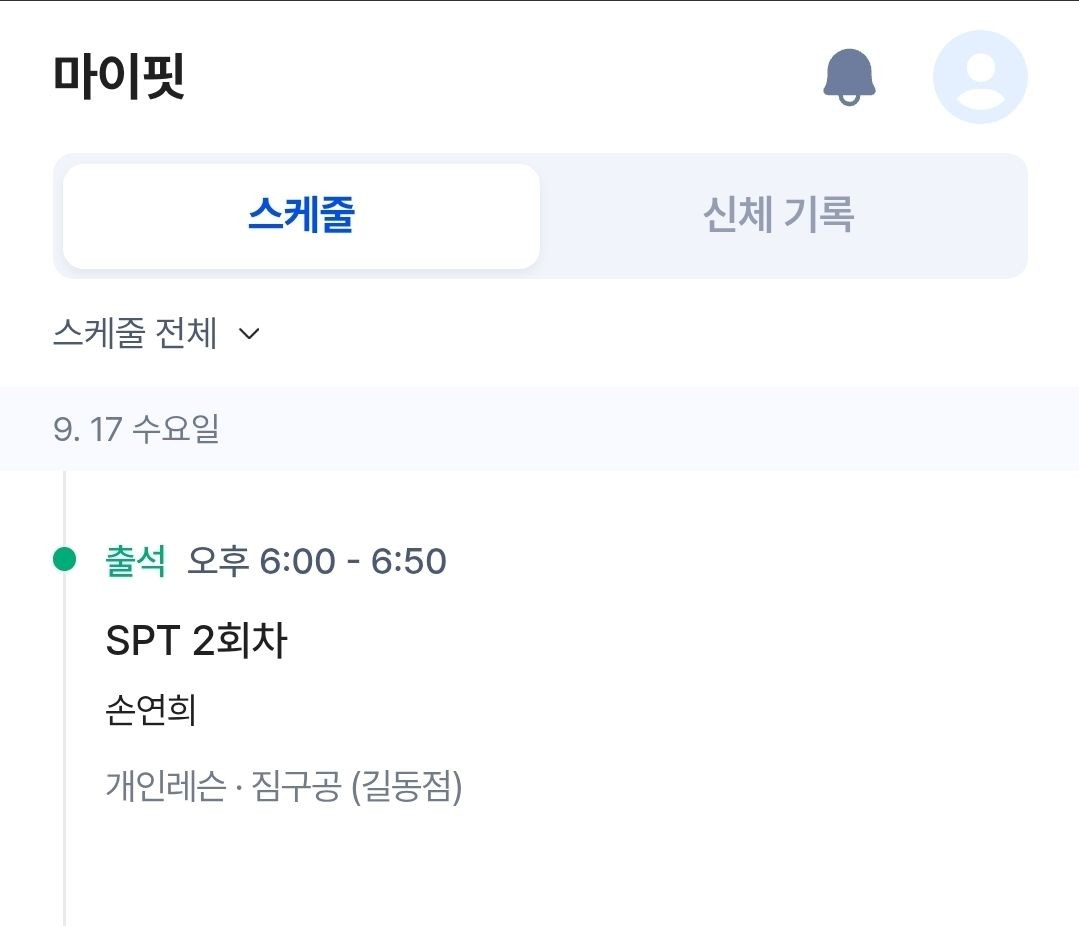Screen dimensions: 1079x926
Task: Tap the 개인레슨 lesson type text
Action: tap(165, 787)
